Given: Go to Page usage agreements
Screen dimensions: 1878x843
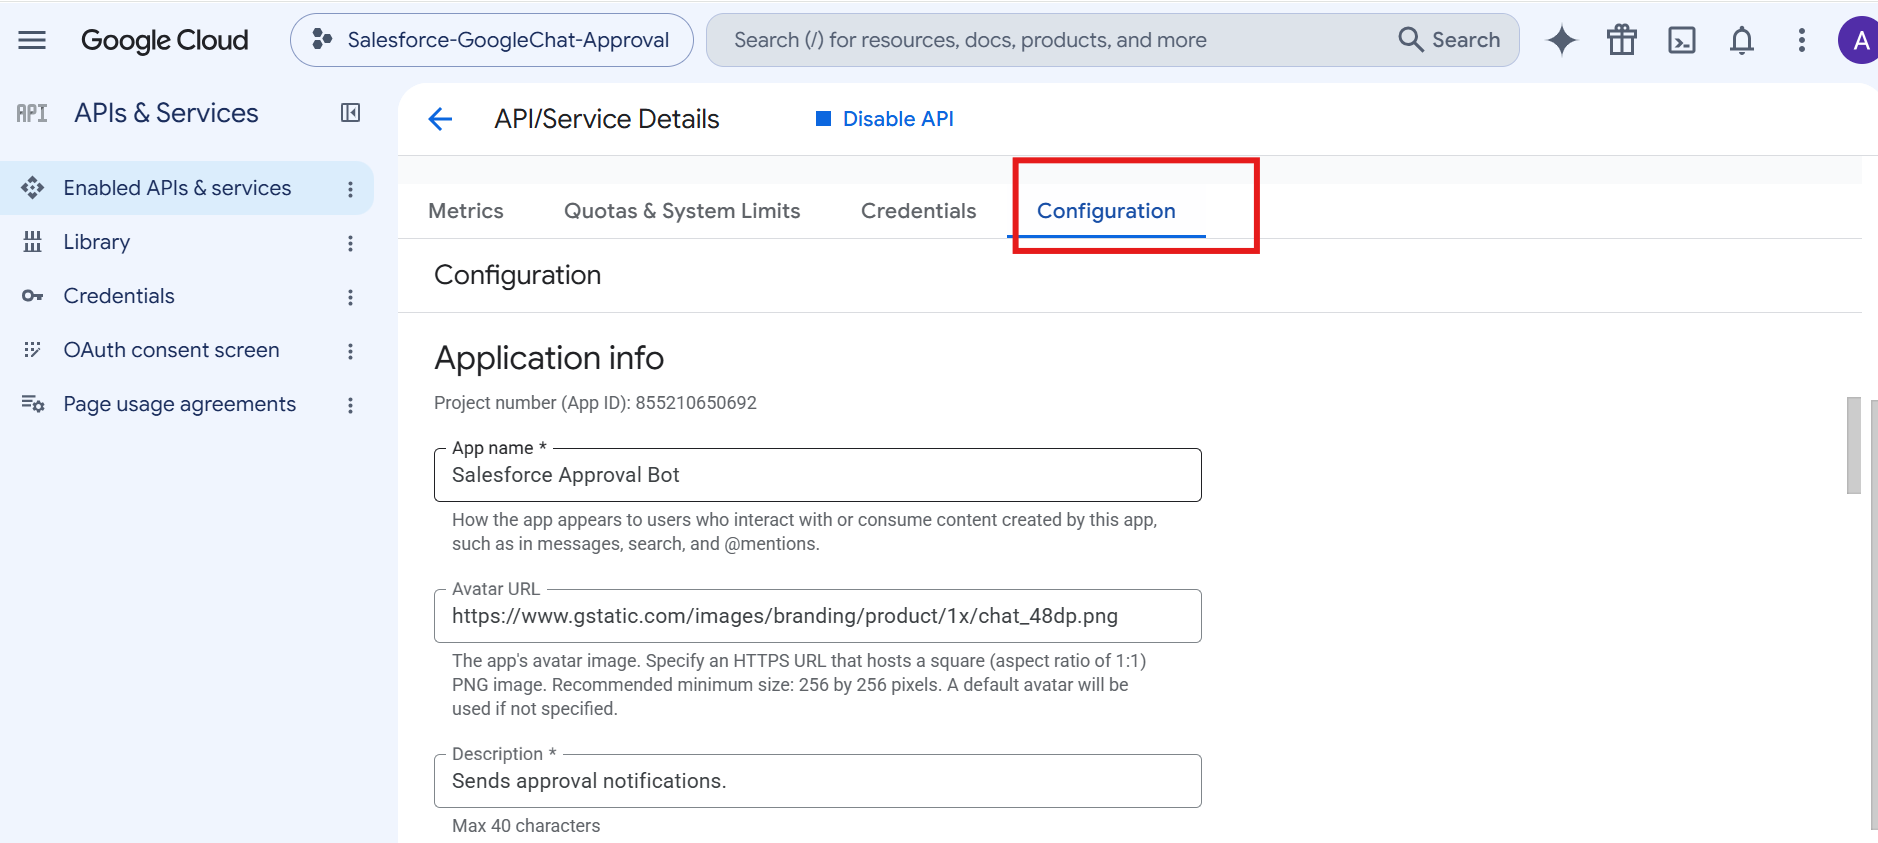Looking at the screenshot, I should pos(180,404).
